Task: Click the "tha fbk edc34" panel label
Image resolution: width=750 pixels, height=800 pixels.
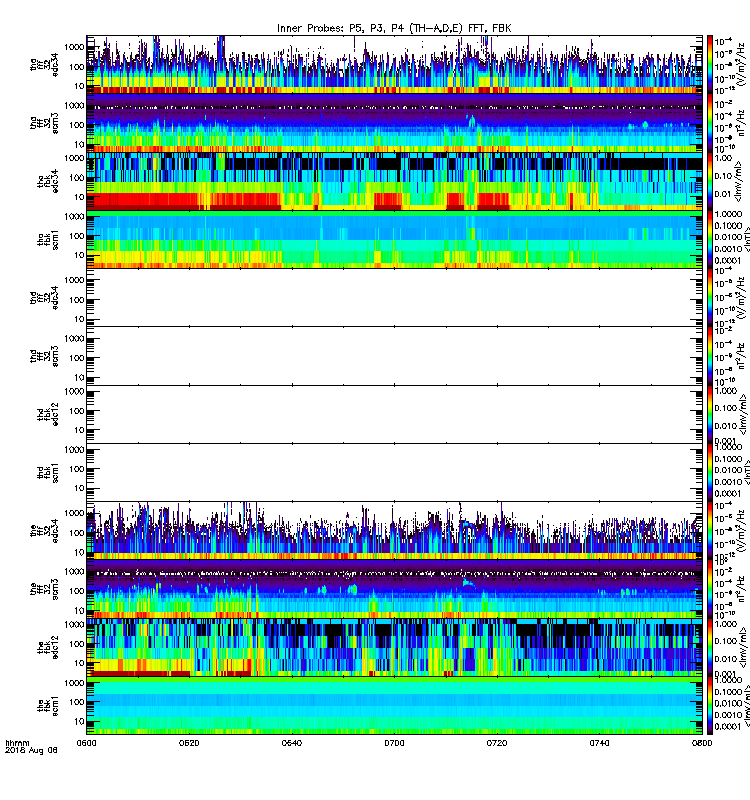Action: [x=48, y=182]
